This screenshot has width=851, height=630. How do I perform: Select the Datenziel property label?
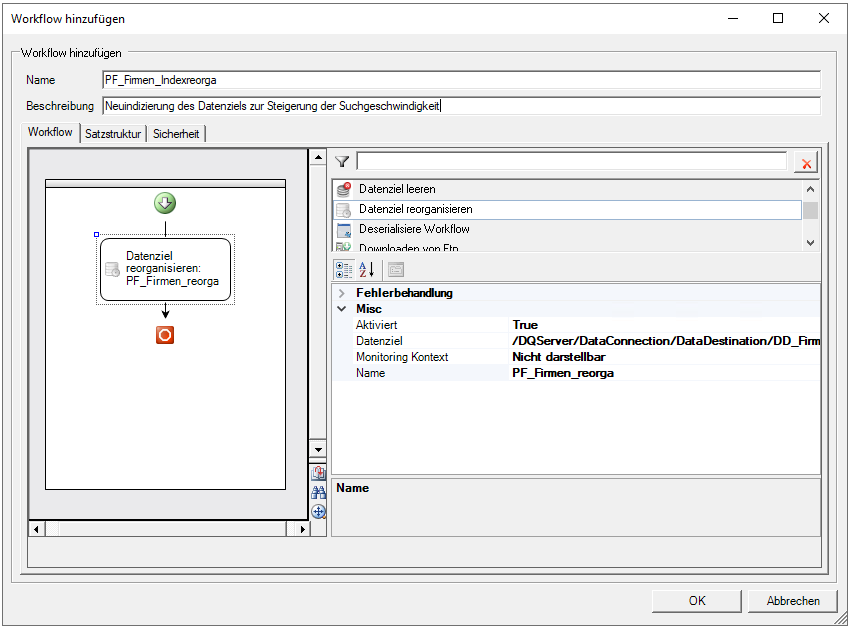(379, 341)
